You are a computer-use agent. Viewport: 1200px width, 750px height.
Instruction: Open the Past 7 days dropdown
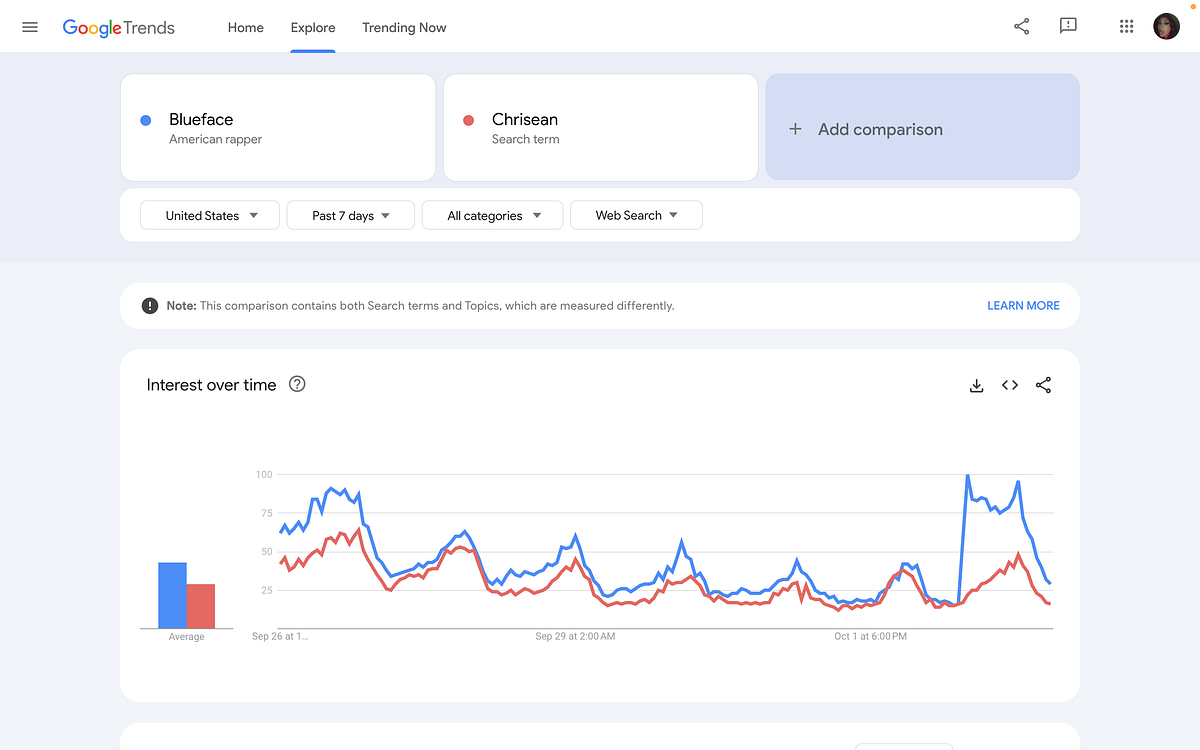(350, 215)
